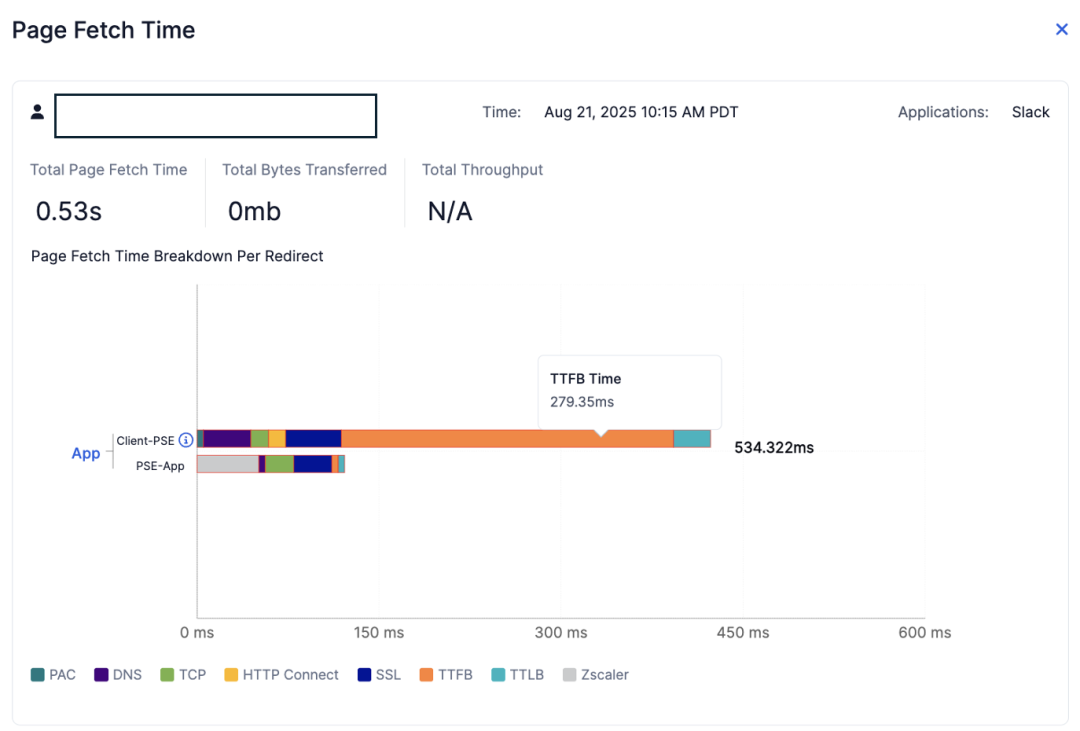Viewport: 1080px width, 731px height.
Task: Click the user profile icon
Action: tap(37, 112)
